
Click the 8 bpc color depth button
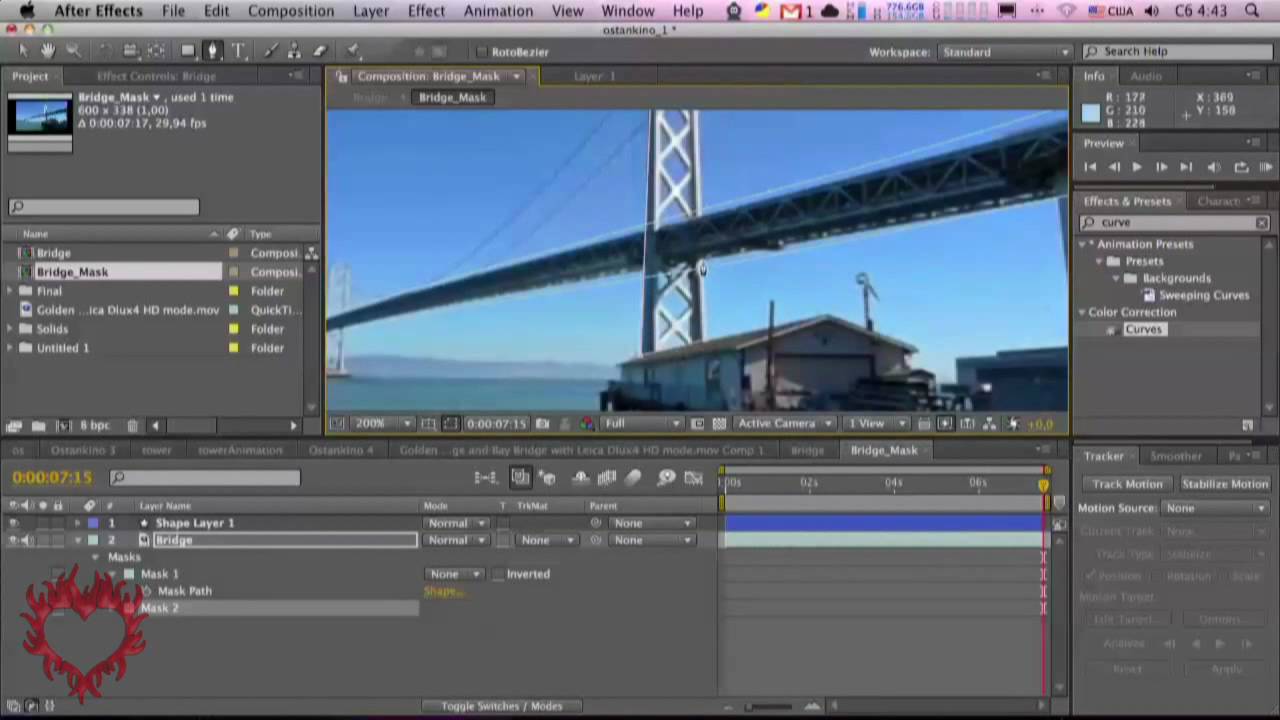click(95, 426)
